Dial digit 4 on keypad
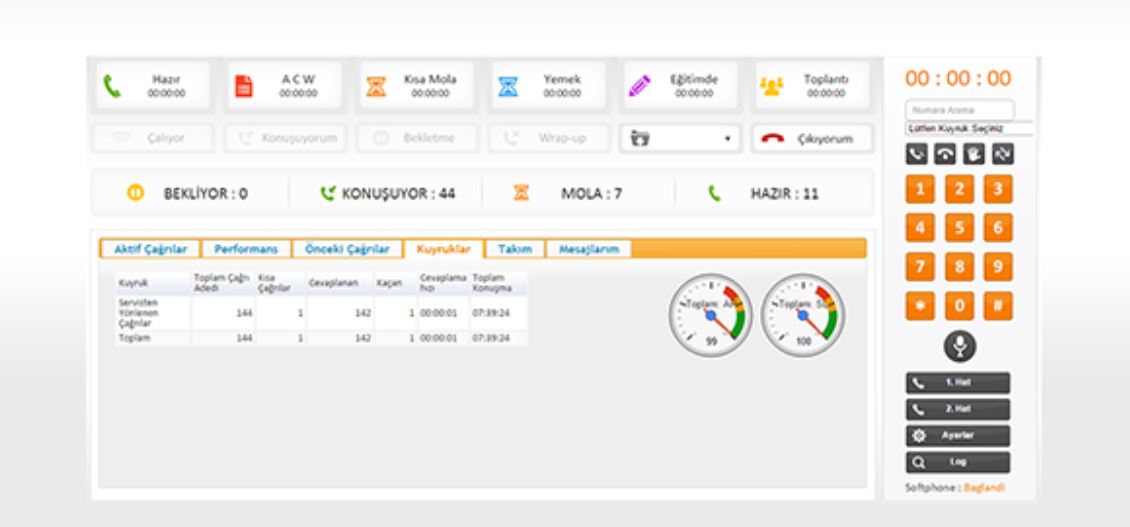 pos(920,229)
